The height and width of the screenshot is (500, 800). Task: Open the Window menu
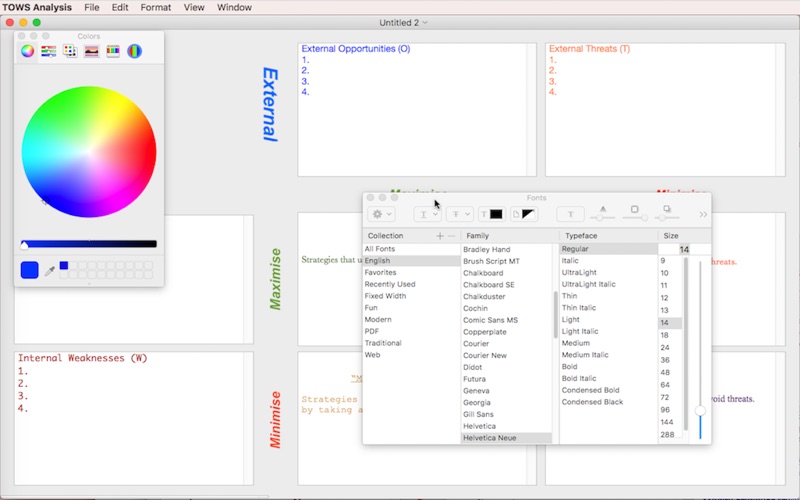tap(234, 7)
